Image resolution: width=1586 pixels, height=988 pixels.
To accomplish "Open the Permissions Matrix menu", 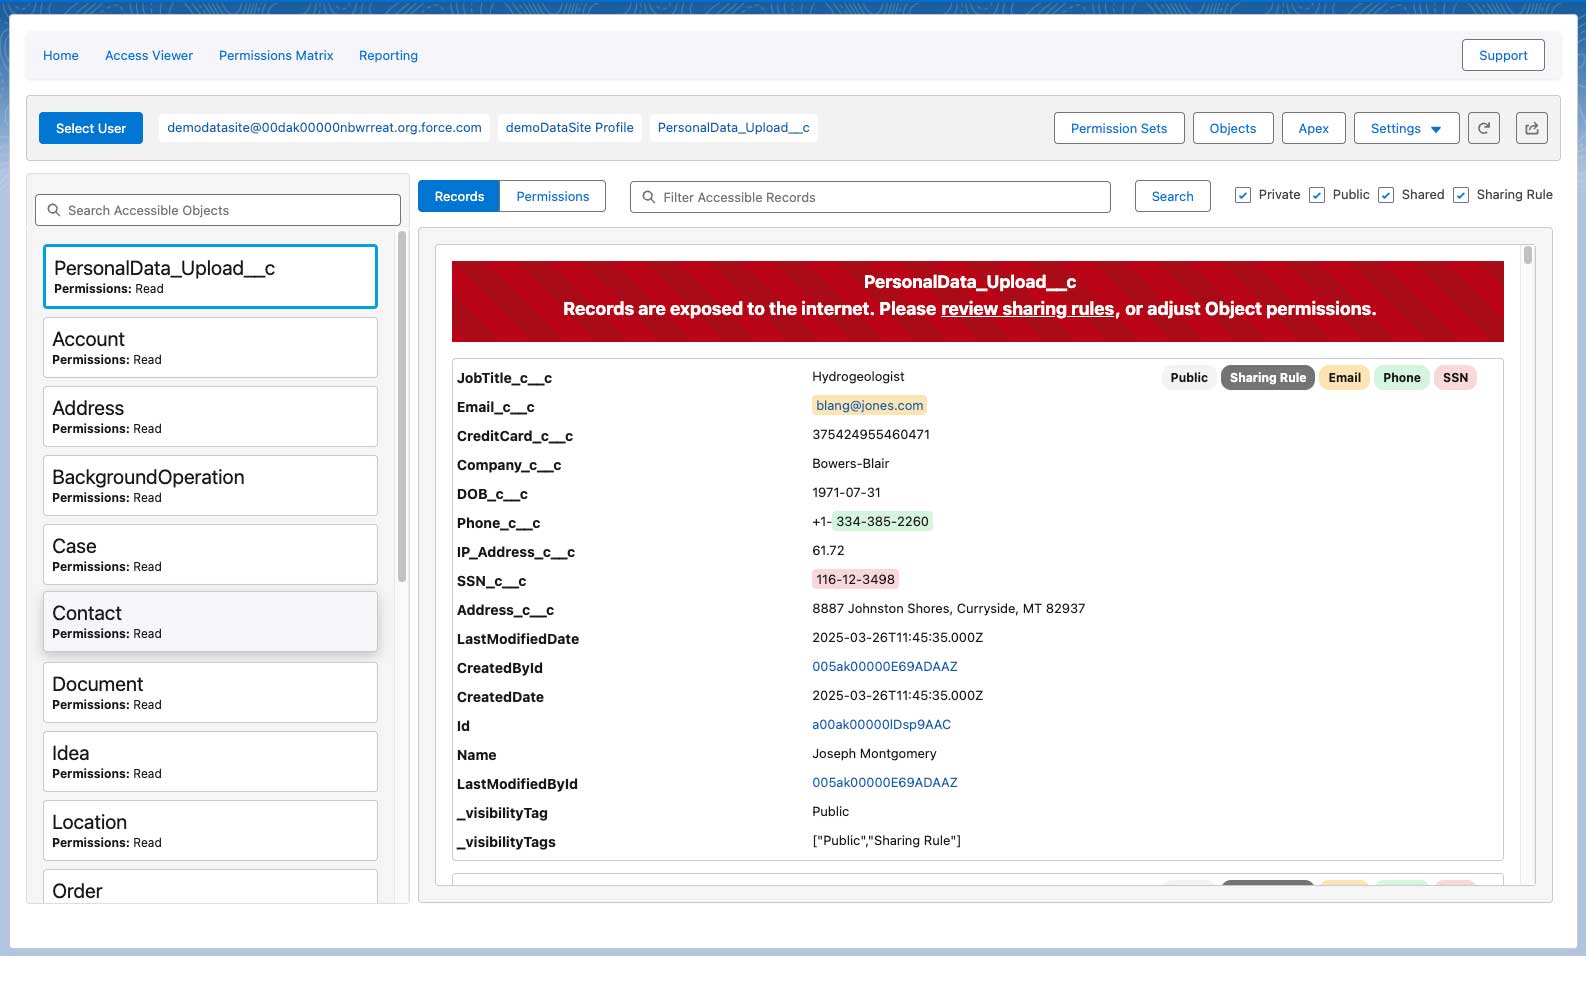I will point(276,56).
